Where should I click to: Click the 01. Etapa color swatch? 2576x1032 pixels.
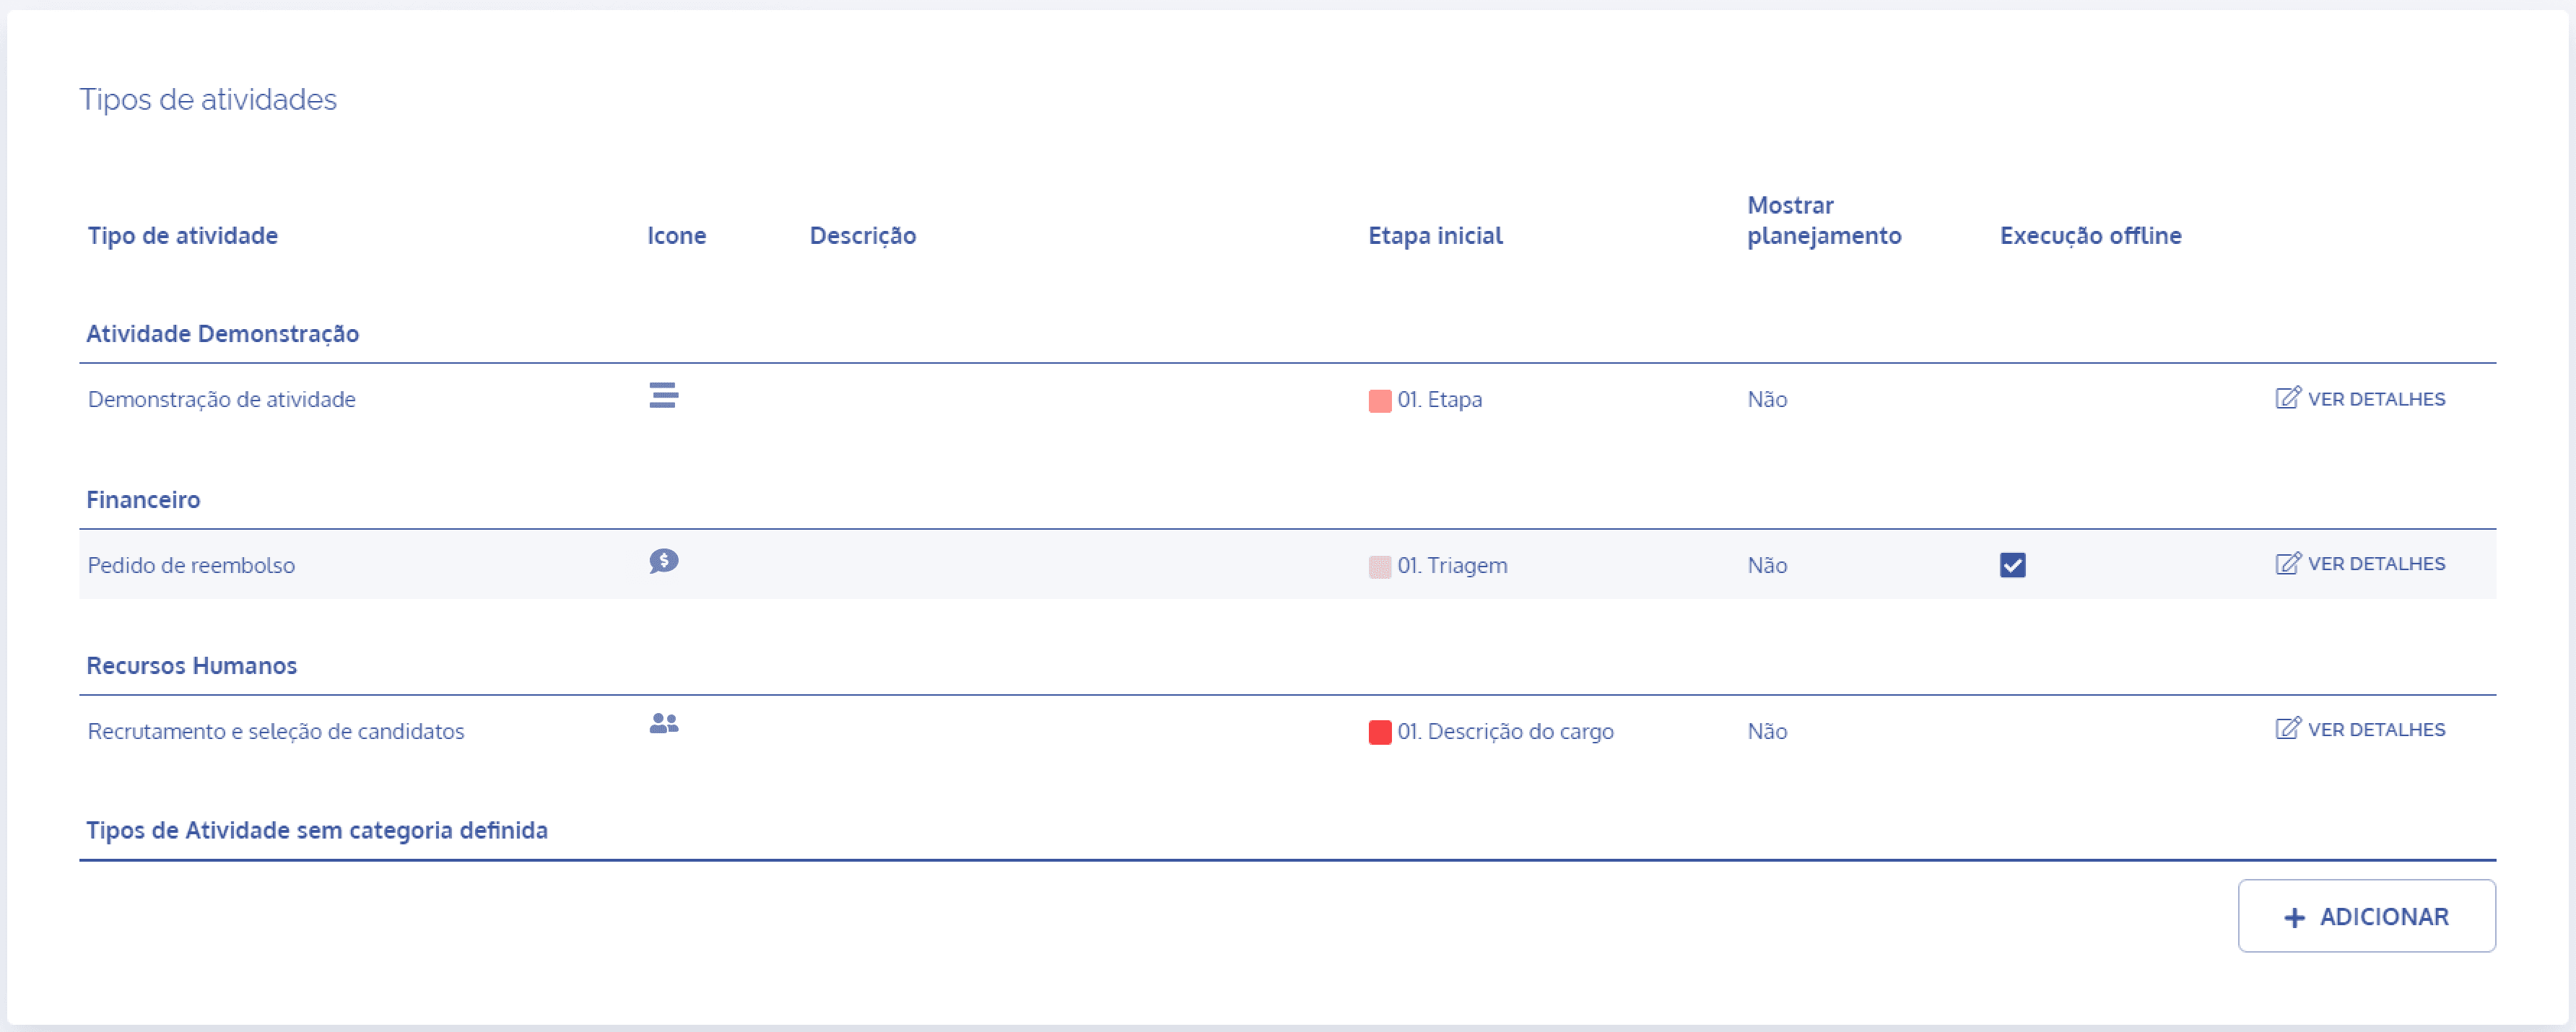tap(1379, 401)
